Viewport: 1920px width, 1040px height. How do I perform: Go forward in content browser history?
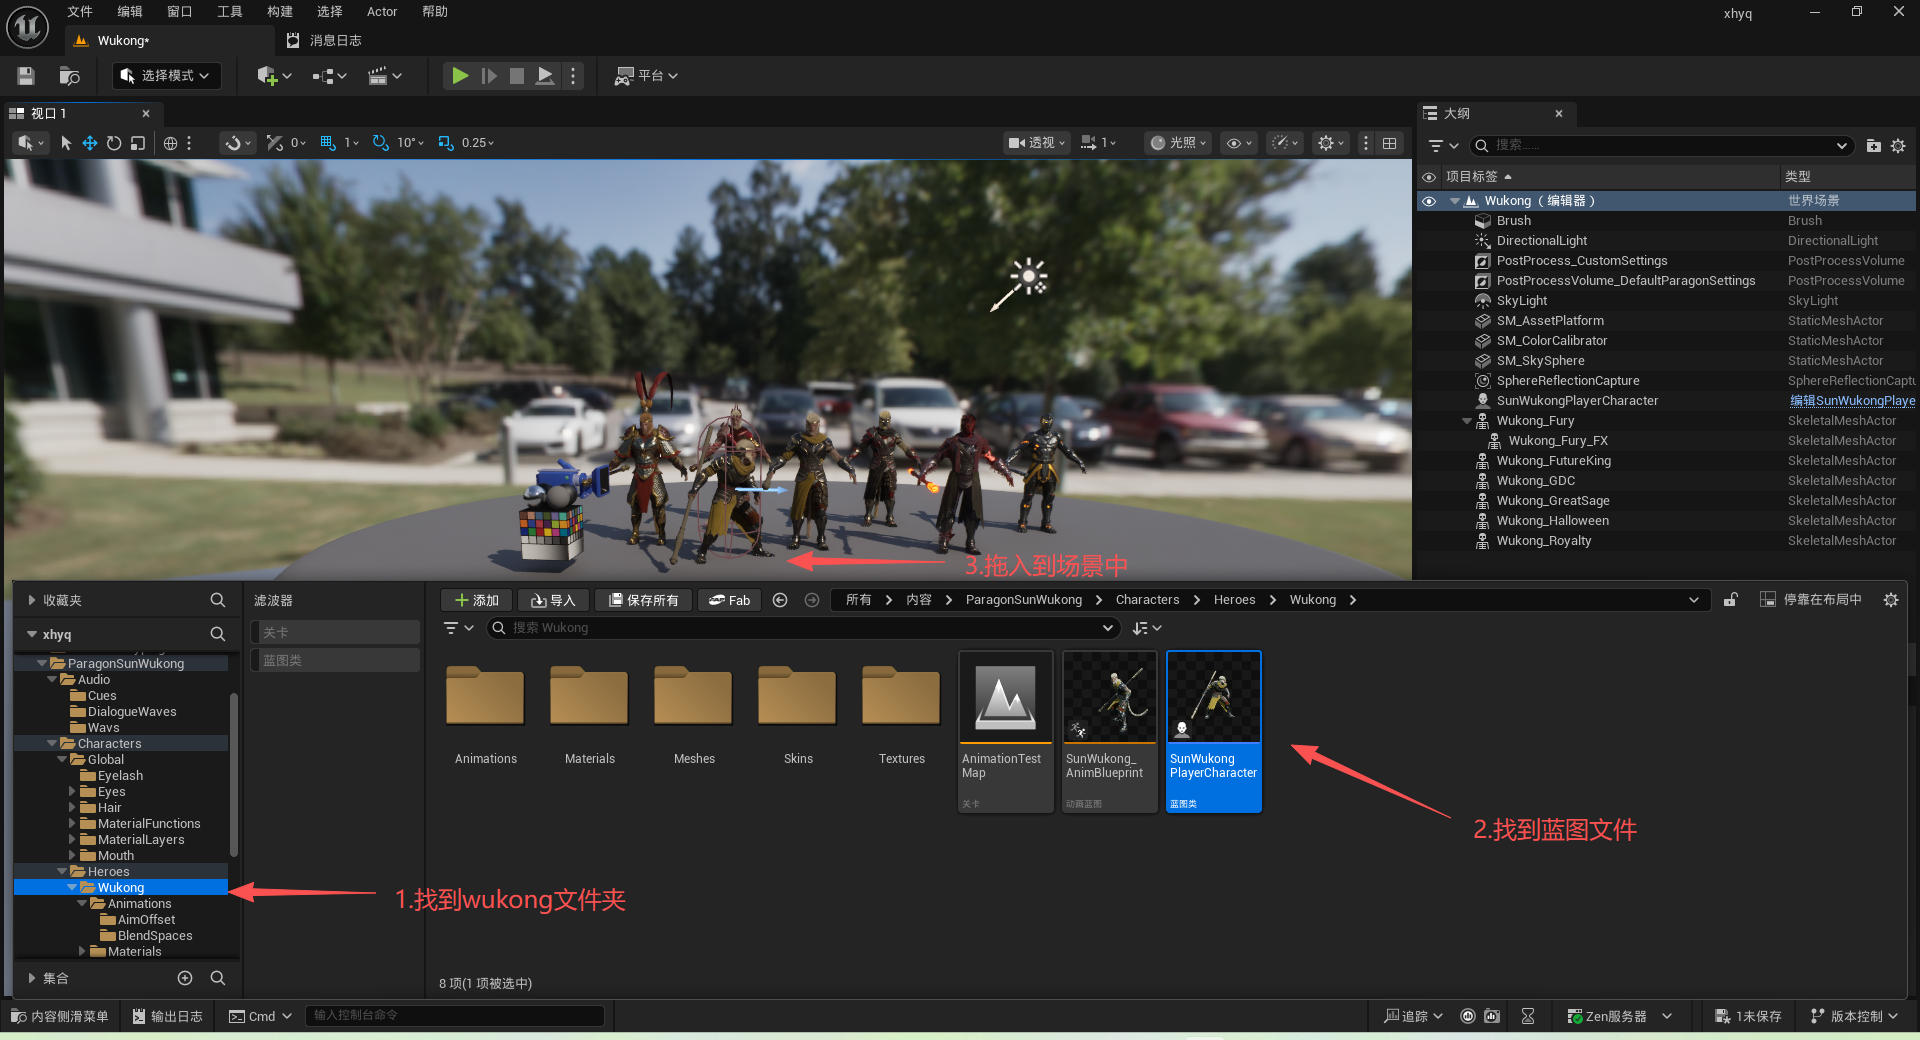click(812, 600)
